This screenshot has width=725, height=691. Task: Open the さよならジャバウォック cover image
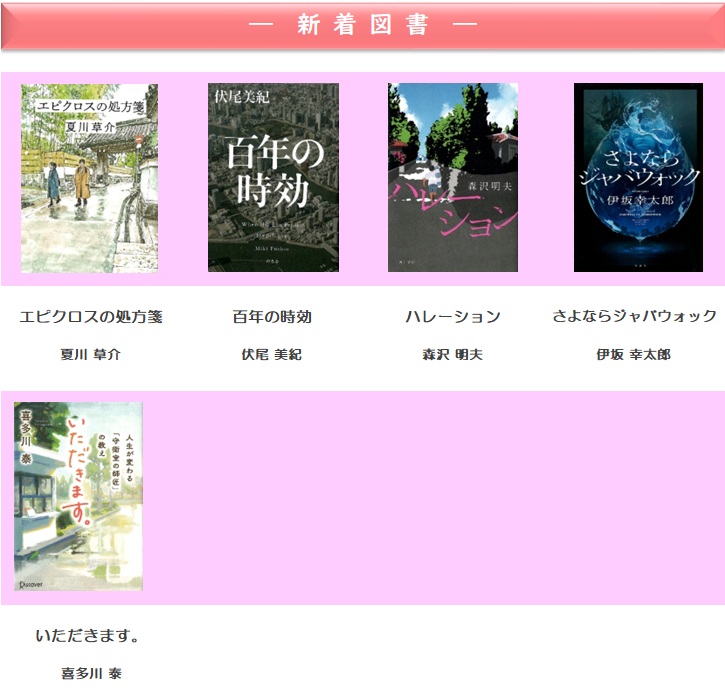click(638, 178)
